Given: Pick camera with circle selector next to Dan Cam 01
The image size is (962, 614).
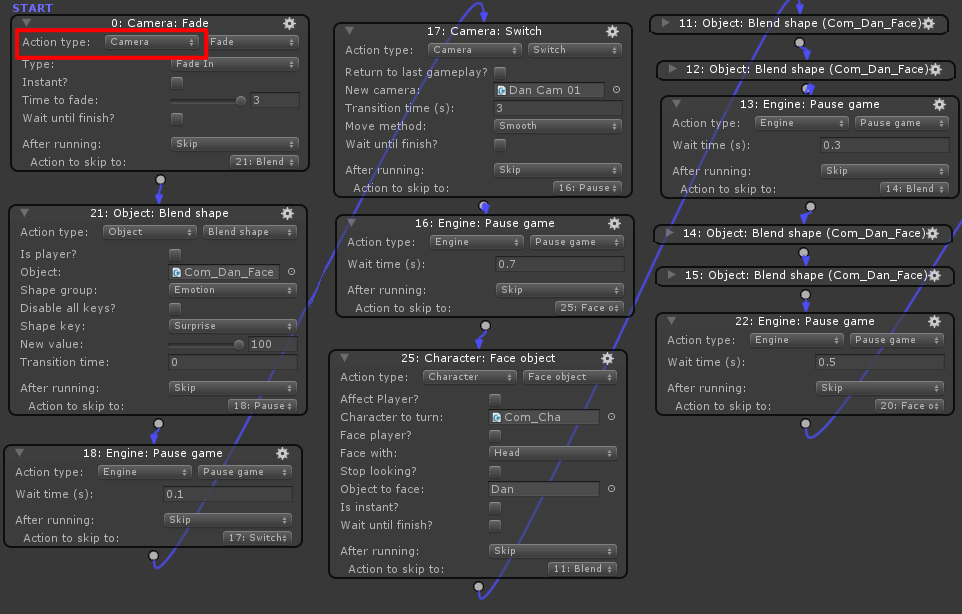Looking at the screenshot, I should pos(616,90).
